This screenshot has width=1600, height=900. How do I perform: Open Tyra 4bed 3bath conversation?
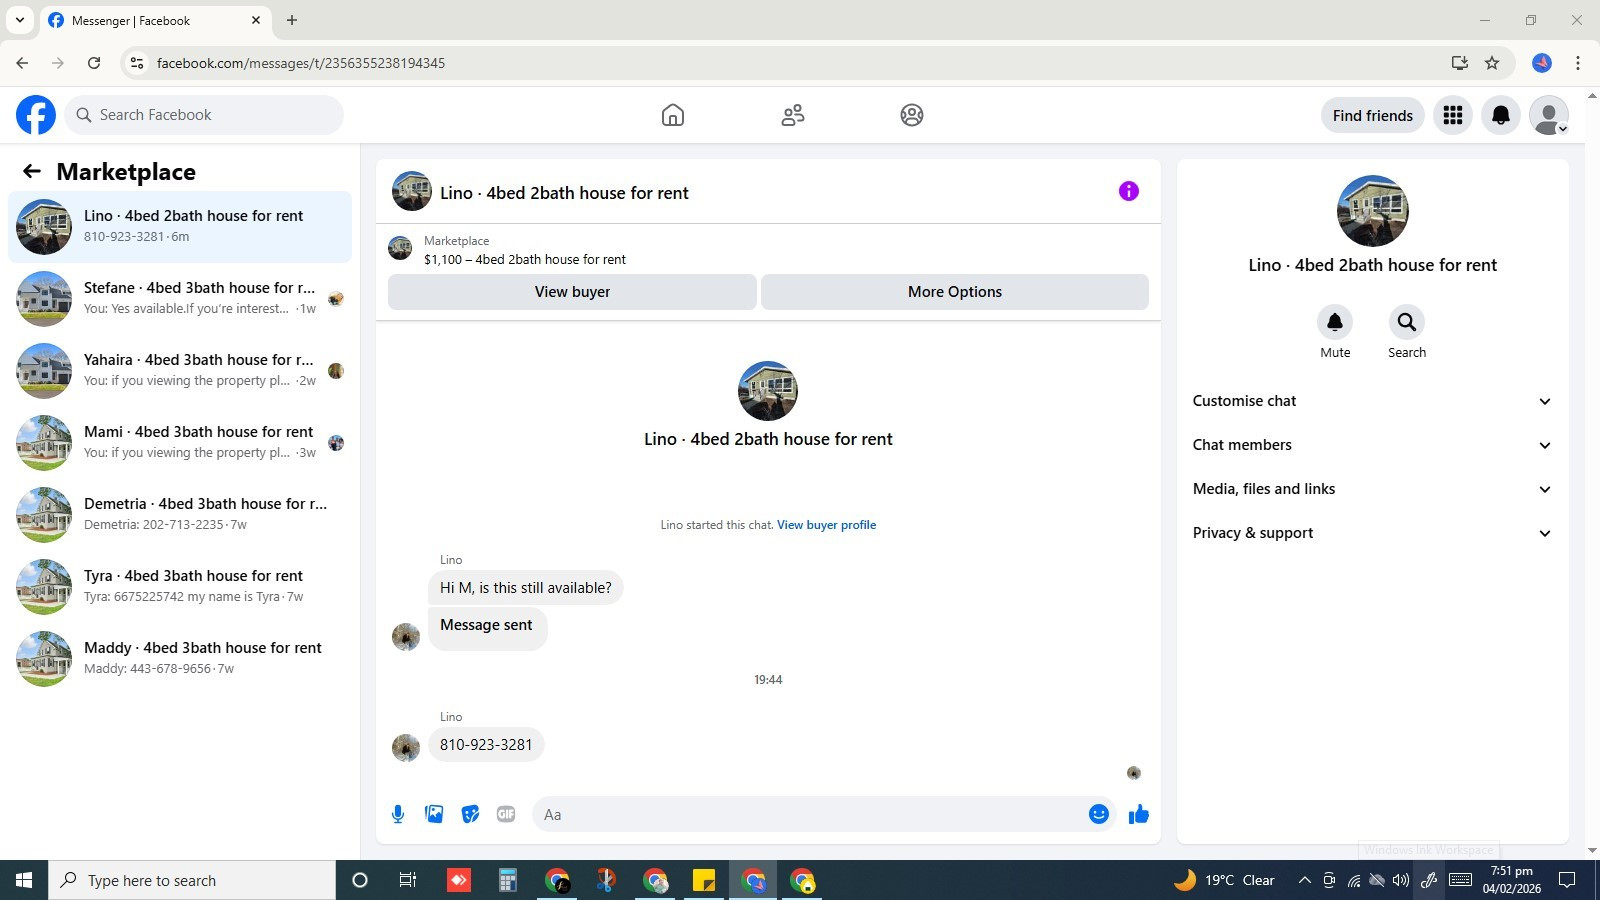(180, 587)
